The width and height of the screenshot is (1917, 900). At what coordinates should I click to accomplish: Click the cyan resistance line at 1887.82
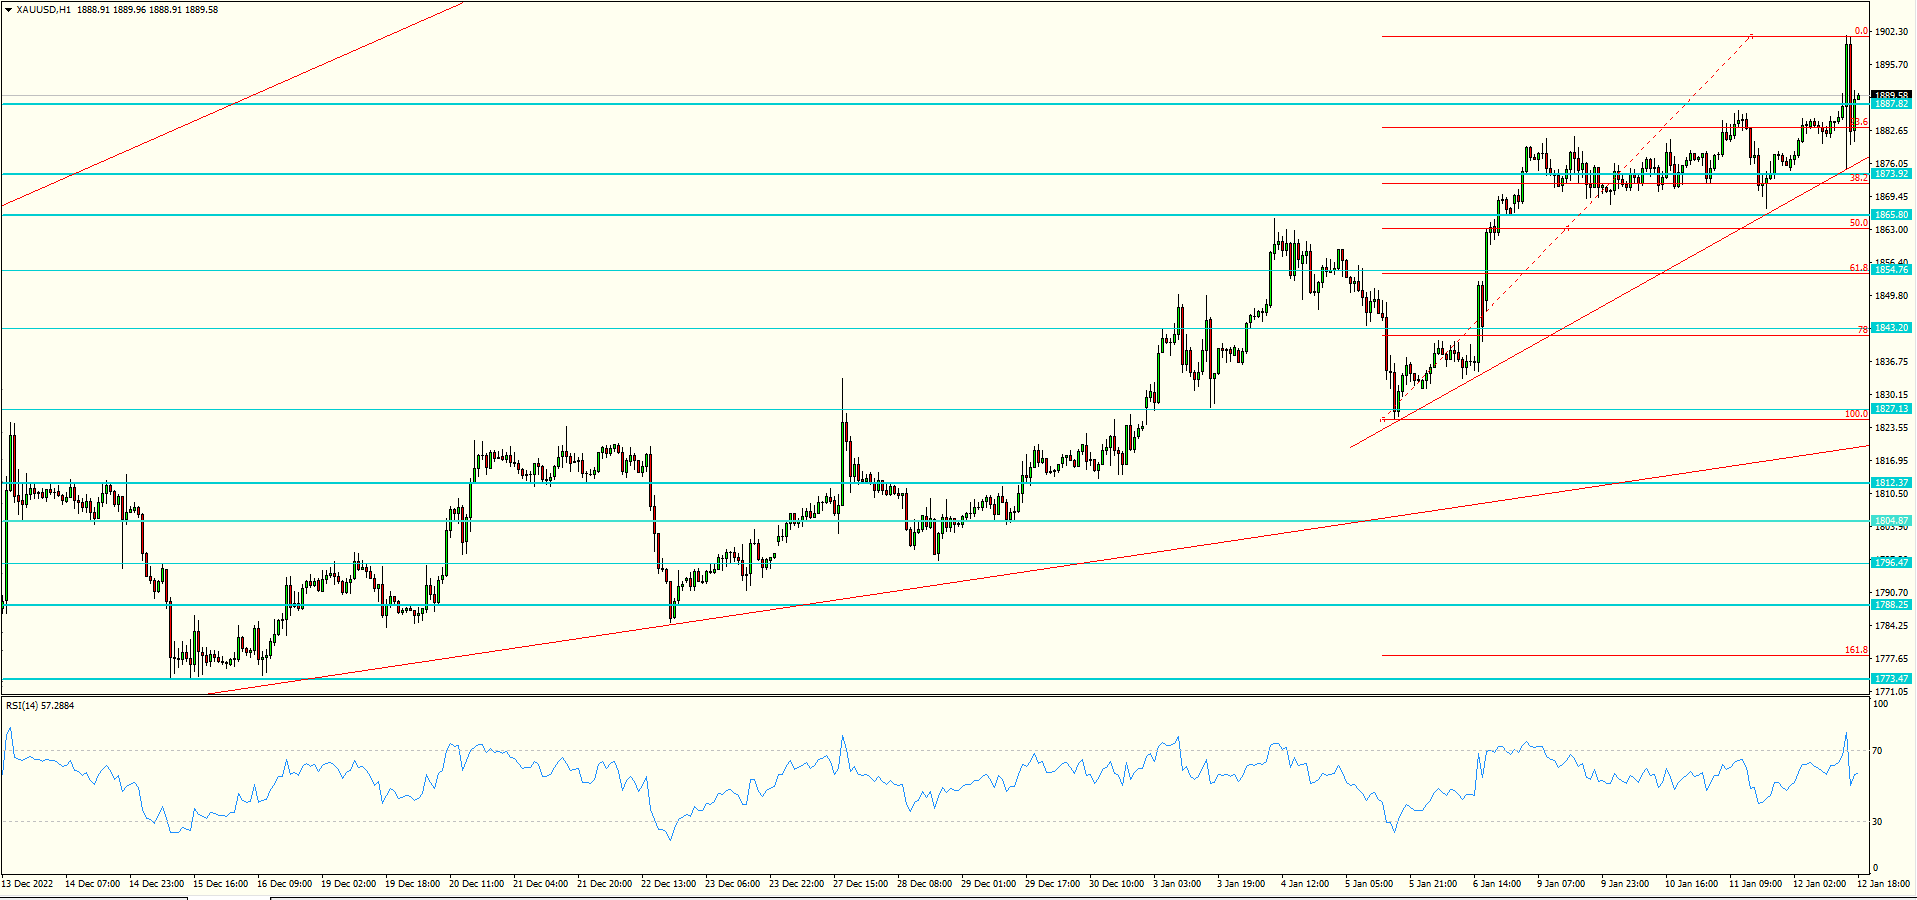(900, 104)
